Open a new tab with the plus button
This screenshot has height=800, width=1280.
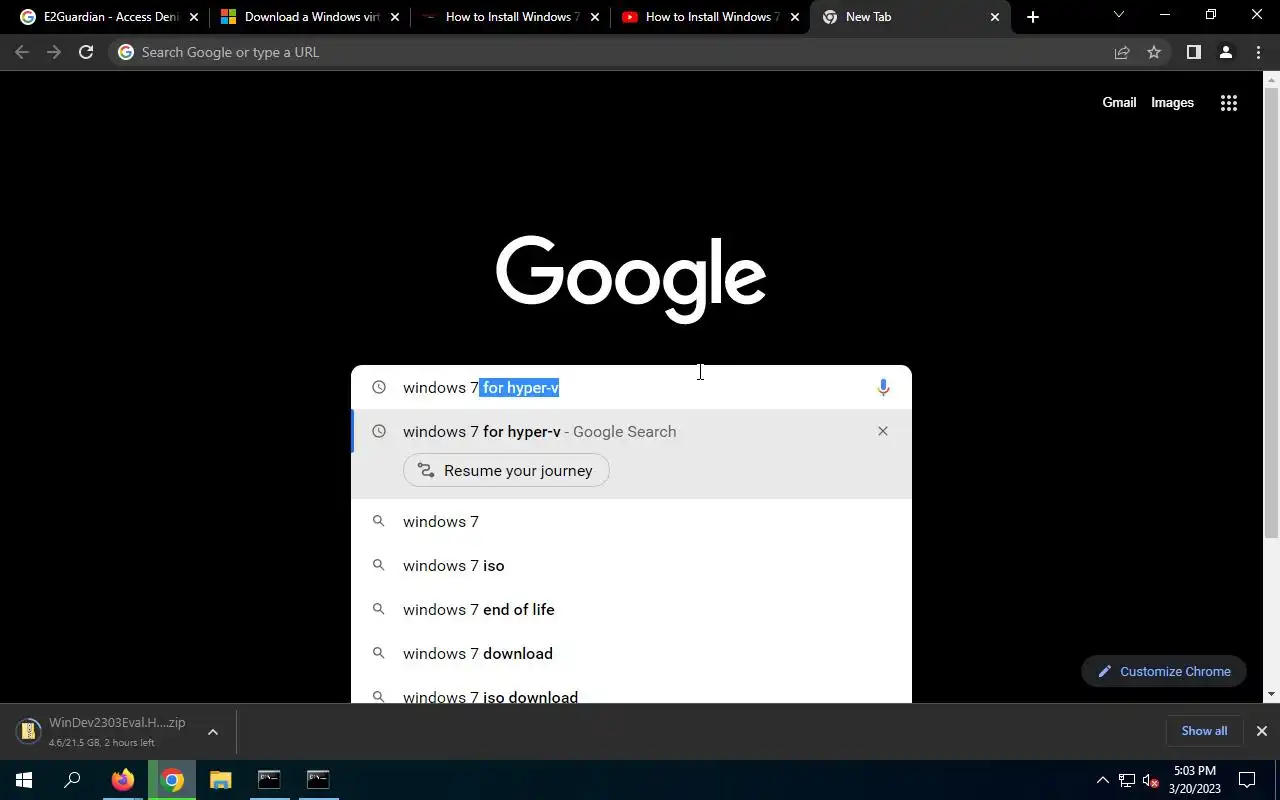click(x=1033, y=17)
